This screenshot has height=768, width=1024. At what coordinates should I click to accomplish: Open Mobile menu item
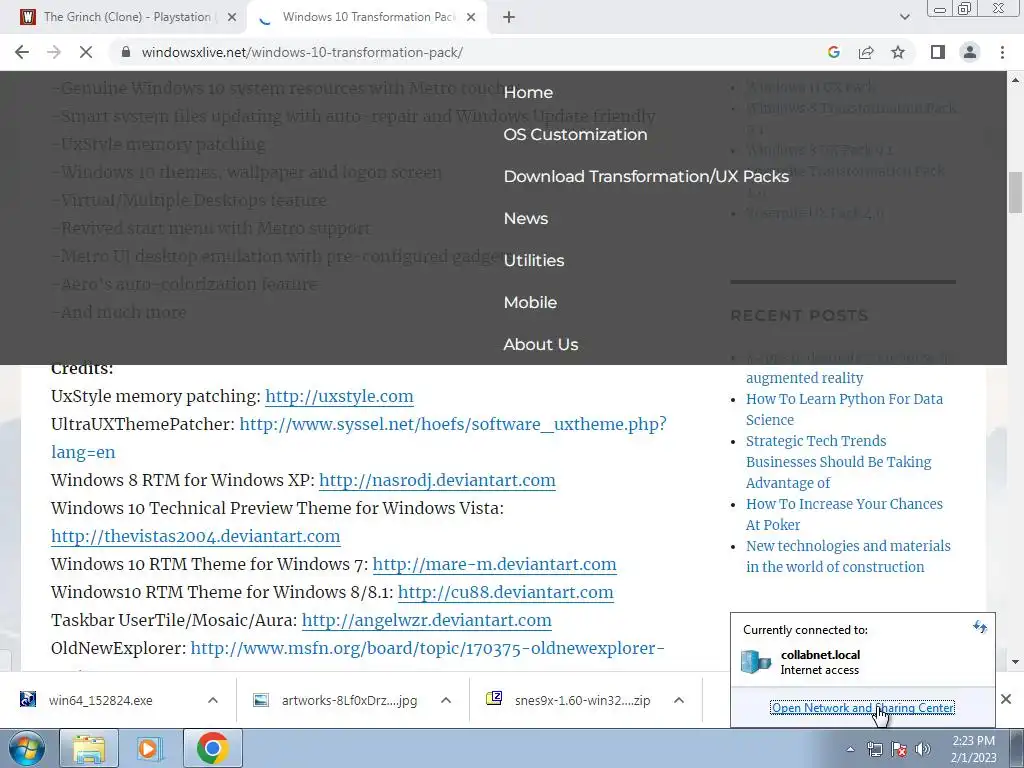pos(530,302)
